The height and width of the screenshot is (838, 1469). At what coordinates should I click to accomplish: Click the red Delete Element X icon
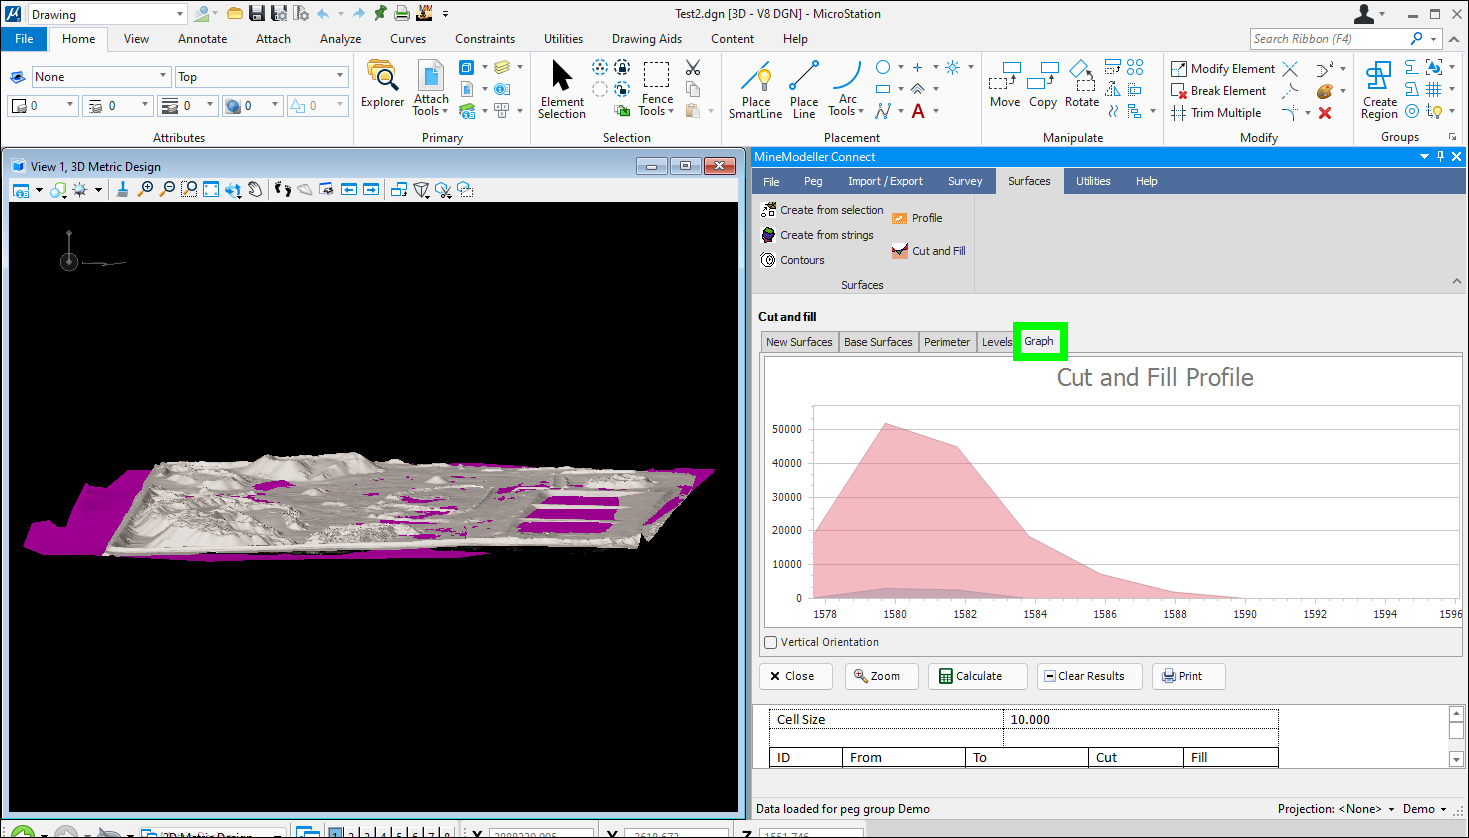(x=1325, y=113)
